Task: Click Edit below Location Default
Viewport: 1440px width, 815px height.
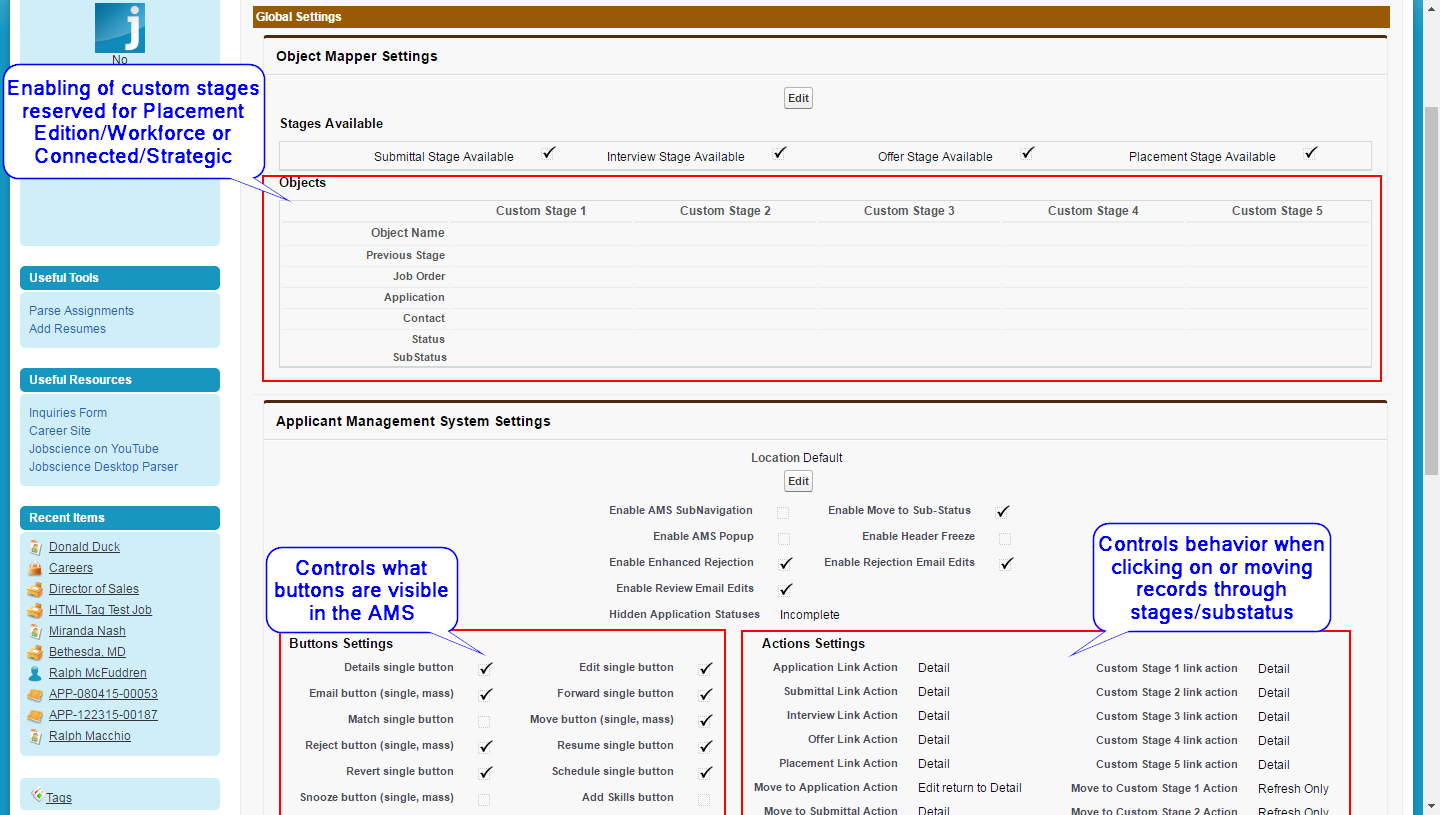Action: coord(797,481)
